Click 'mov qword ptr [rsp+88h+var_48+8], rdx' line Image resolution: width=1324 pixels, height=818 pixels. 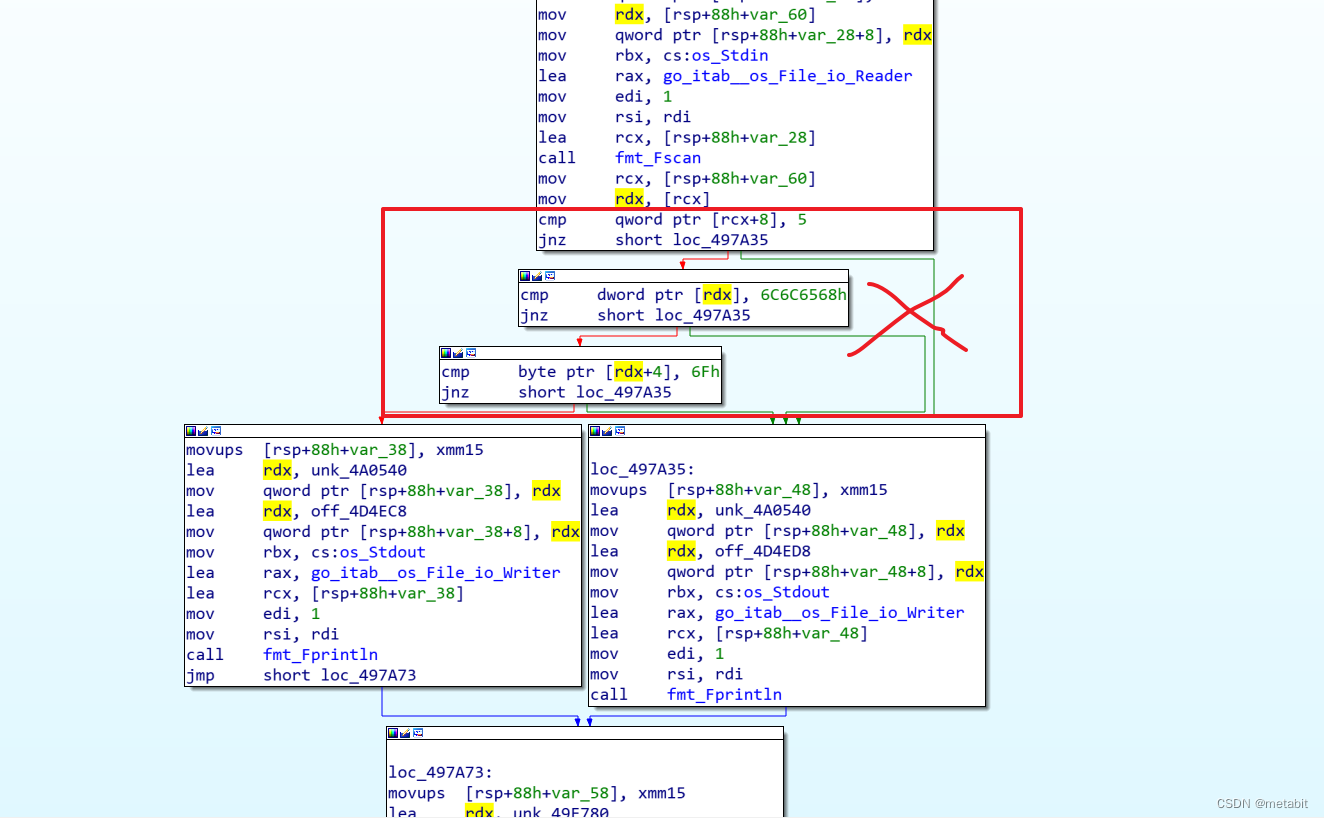coord(787,572)
